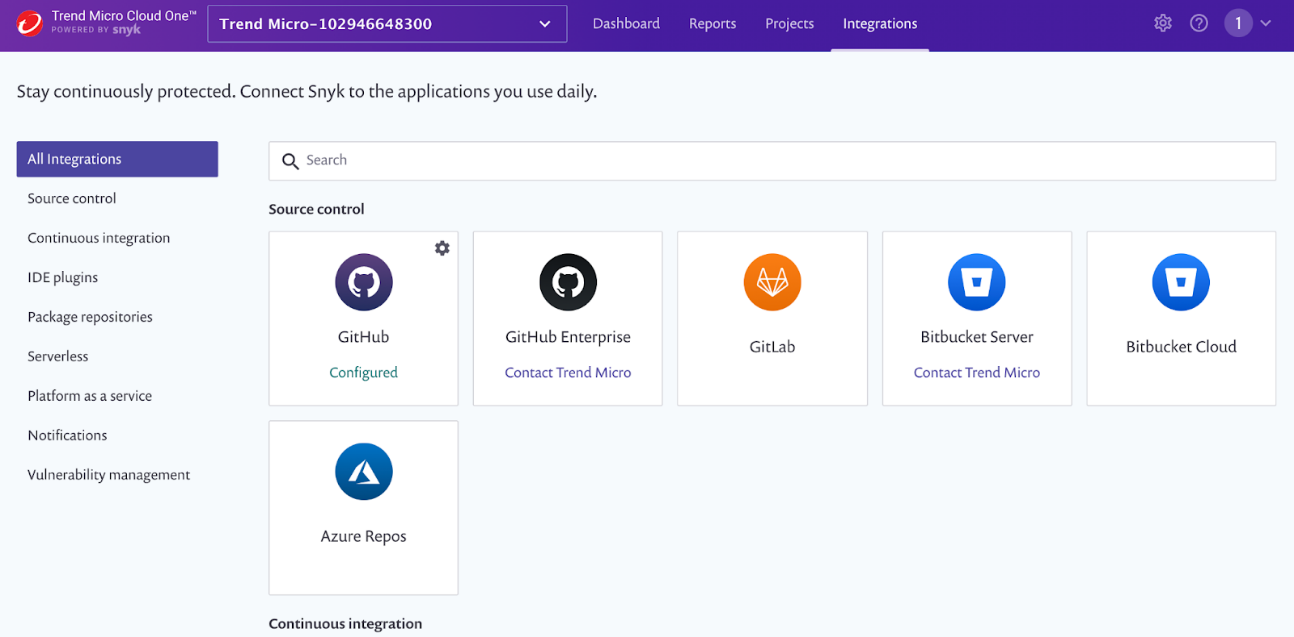The height and width of the screenshot is (637, 1294).
Task: Open GitHub integration settings gear
Action: 442,248
